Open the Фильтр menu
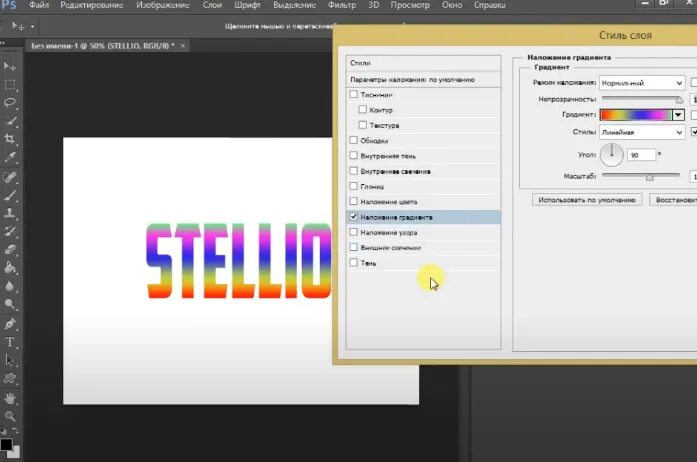 click(342, 5)
